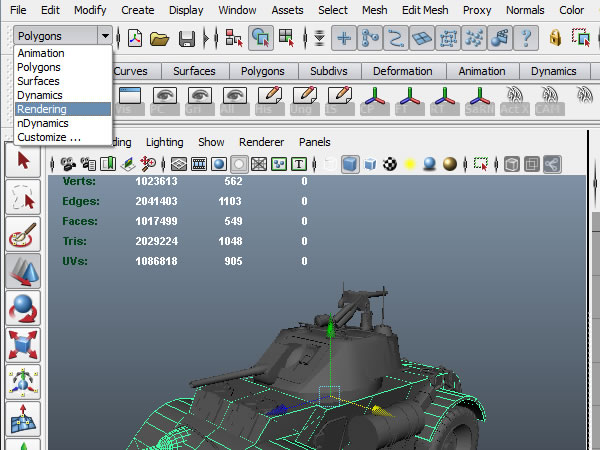Open the Edit Mesh menu
Screen dimensions: 600x450
point(425,10)
